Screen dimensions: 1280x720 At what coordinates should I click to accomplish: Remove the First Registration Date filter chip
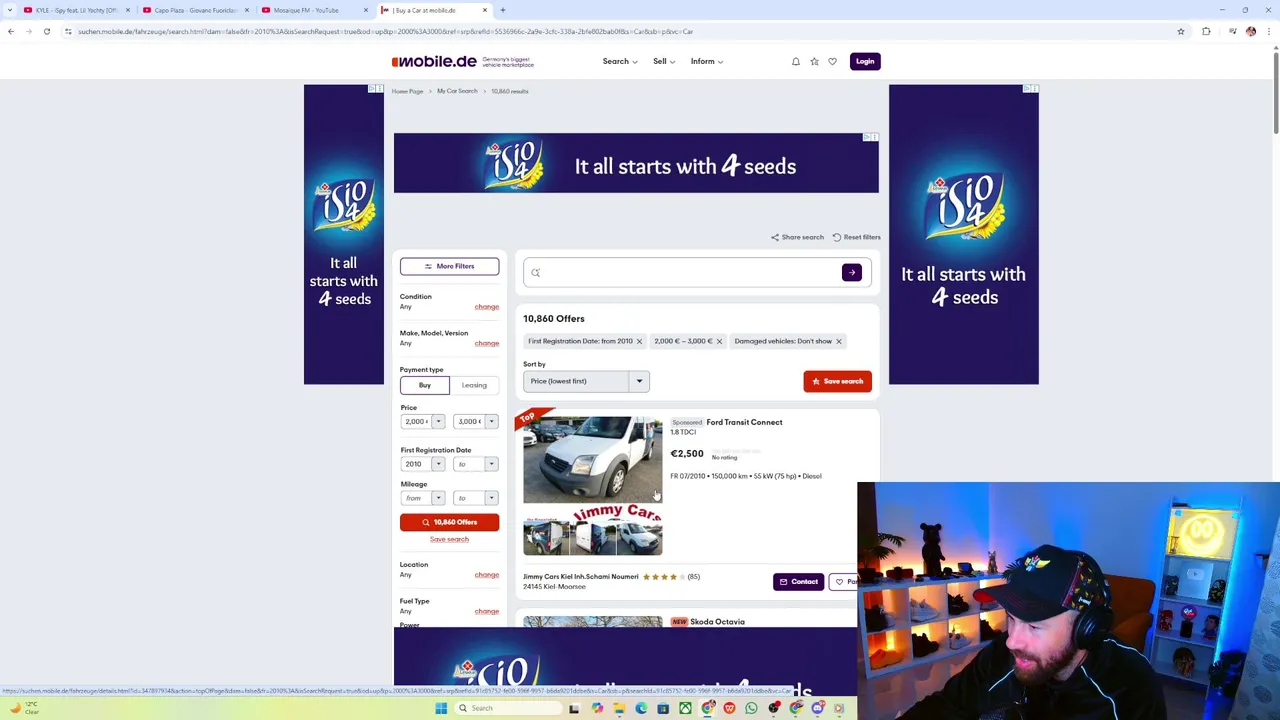pyautogui.click(x=639, y=341)
